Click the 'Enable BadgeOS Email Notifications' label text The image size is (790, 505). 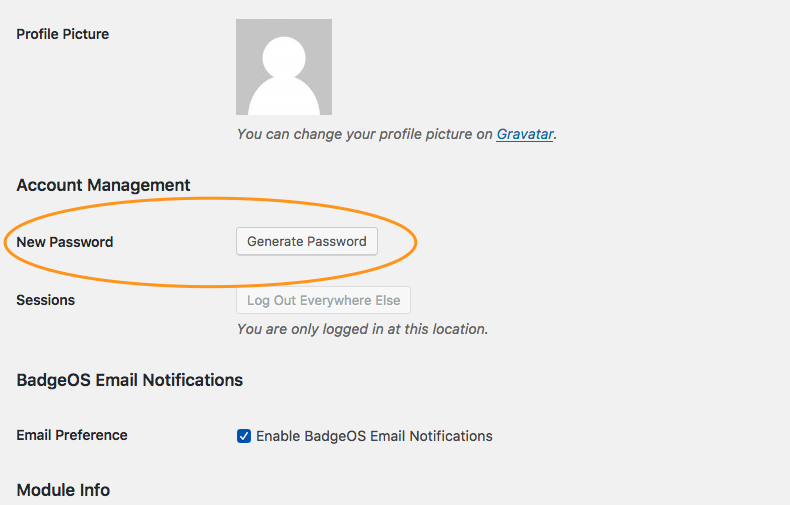pyautogui.click(x=374, y=436)
